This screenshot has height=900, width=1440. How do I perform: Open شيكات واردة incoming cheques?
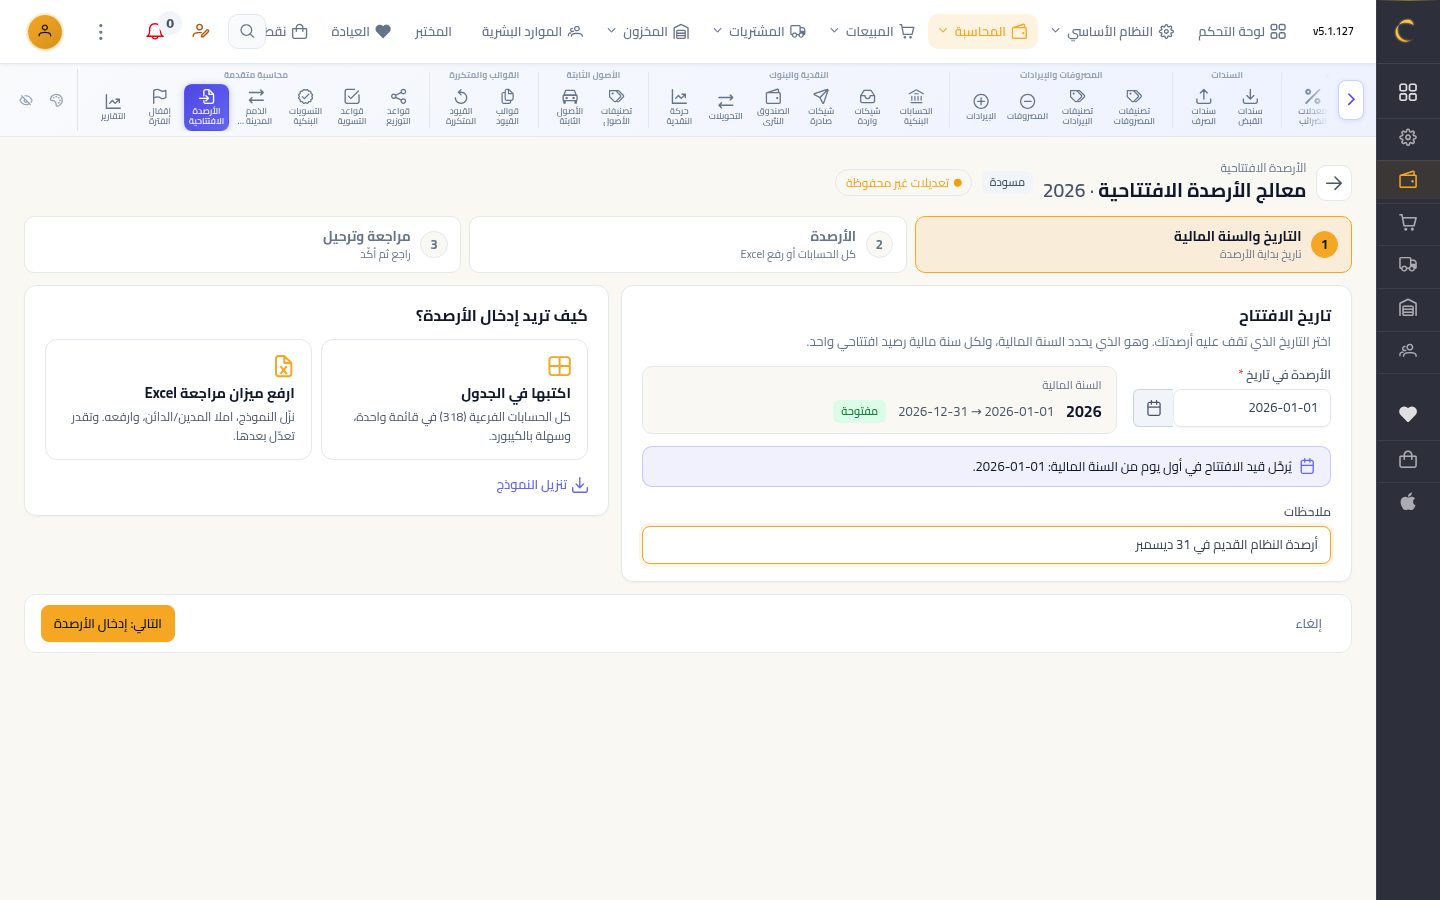(867, 107)
